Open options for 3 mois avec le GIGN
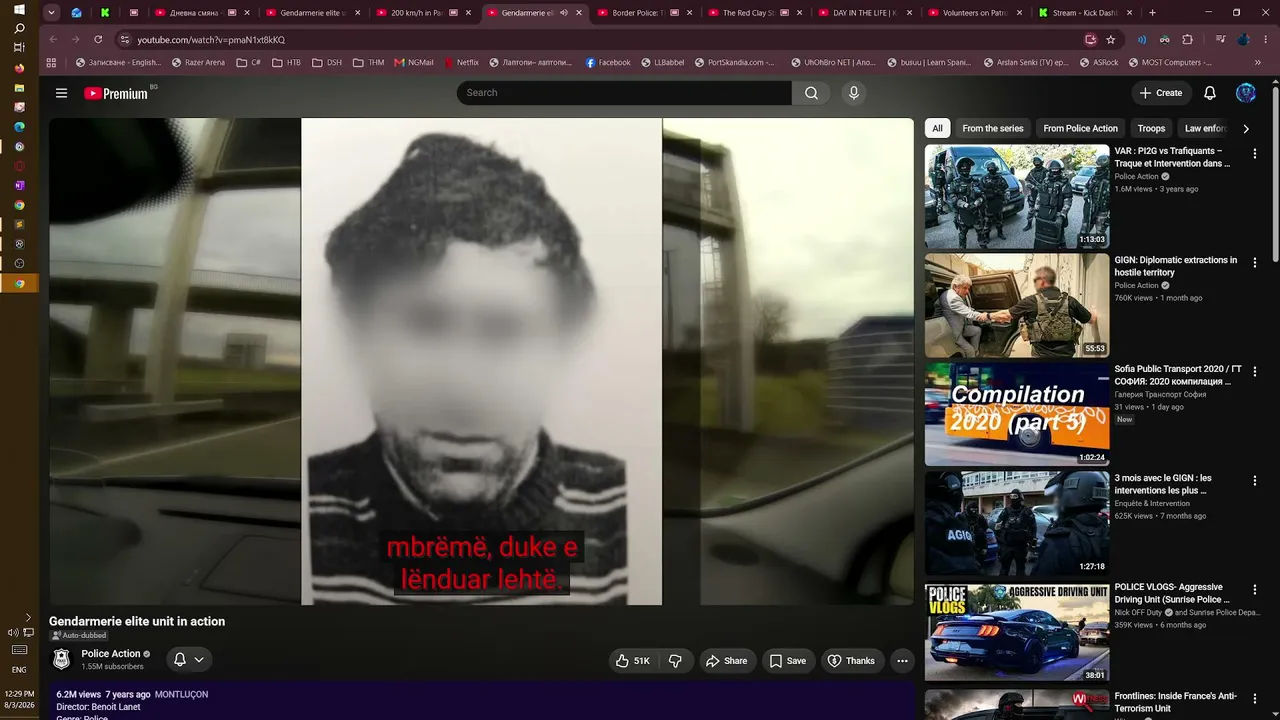Screen dimensions: 1280x720 pyautogui.click(x=1255, y=480)
